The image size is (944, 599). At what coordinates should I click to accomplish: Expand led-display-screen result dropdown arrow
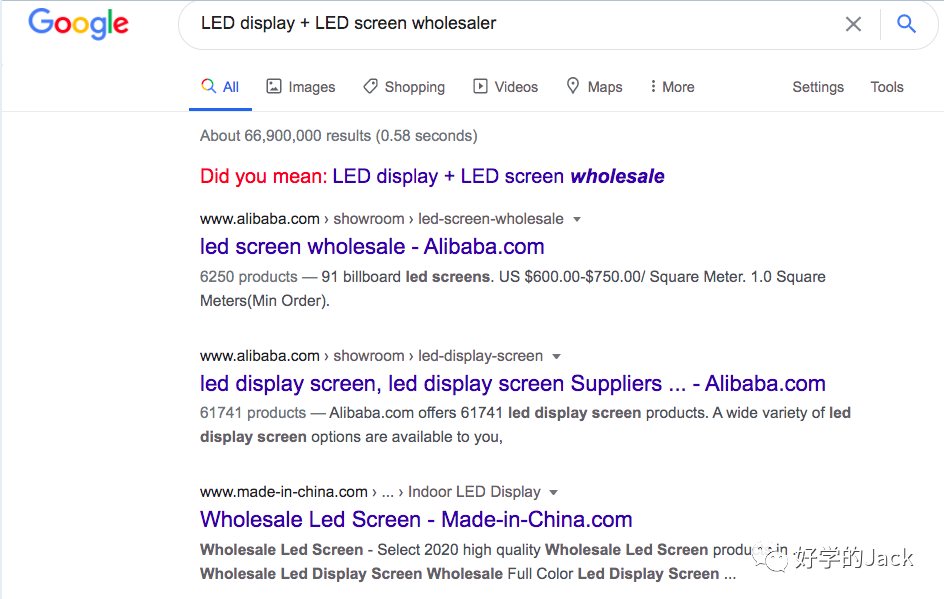557,356
